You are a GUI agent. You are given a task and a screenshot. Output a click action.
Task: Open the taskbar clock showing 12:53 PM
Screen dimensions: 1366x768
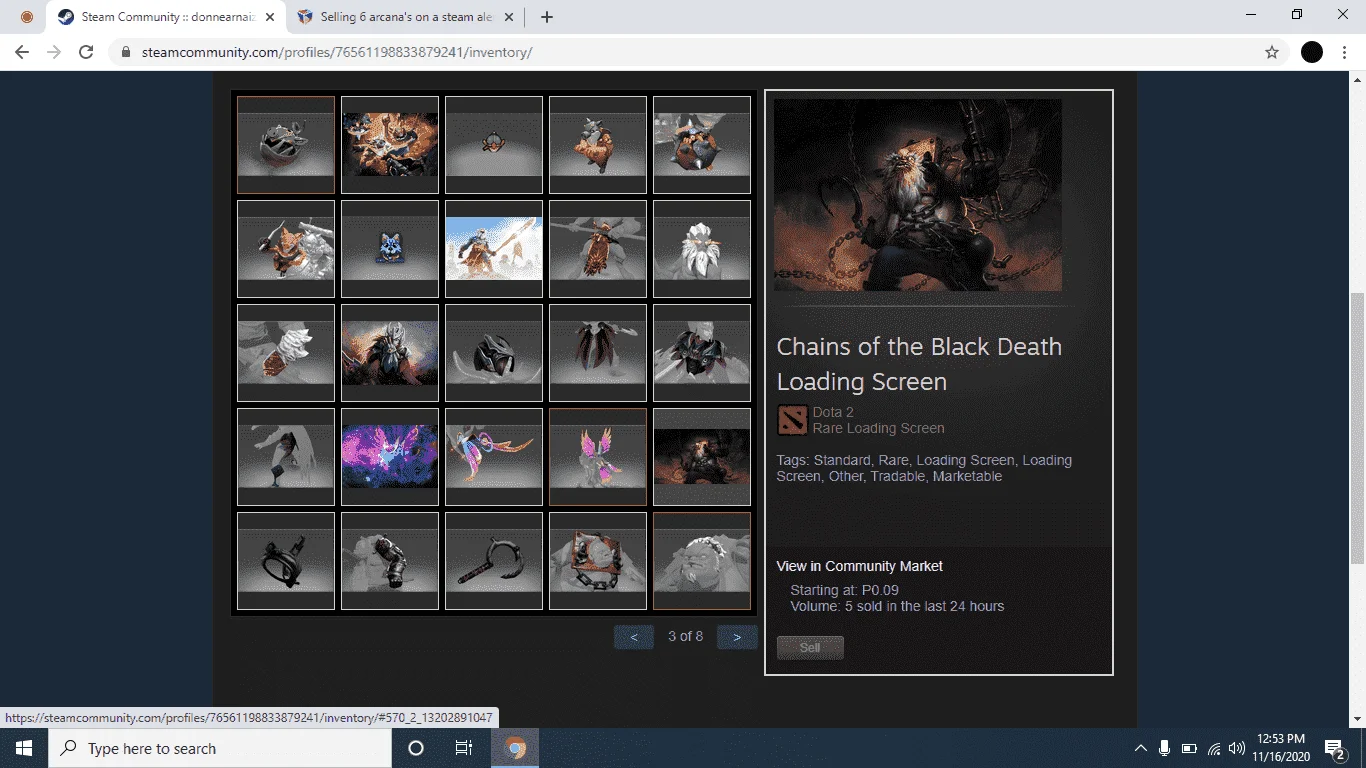1280,748
